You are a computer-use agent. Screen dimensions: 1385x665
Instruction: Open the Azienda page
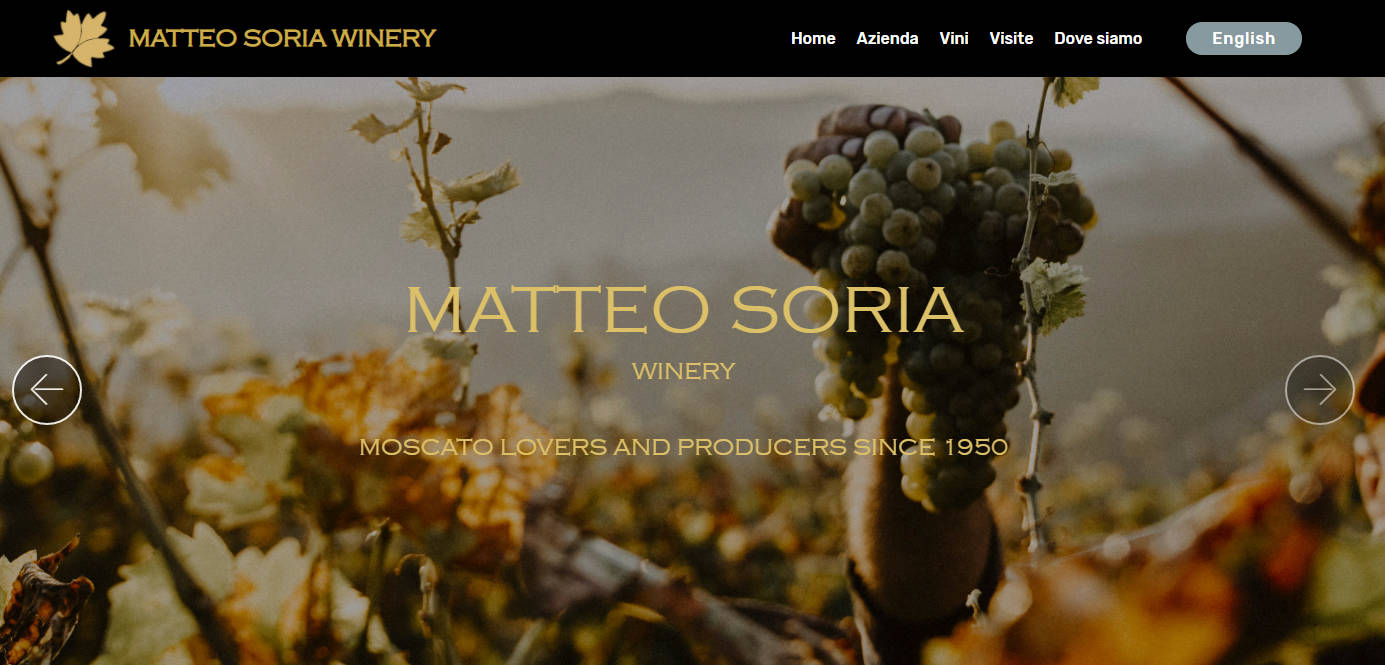[x=887, y=38]
